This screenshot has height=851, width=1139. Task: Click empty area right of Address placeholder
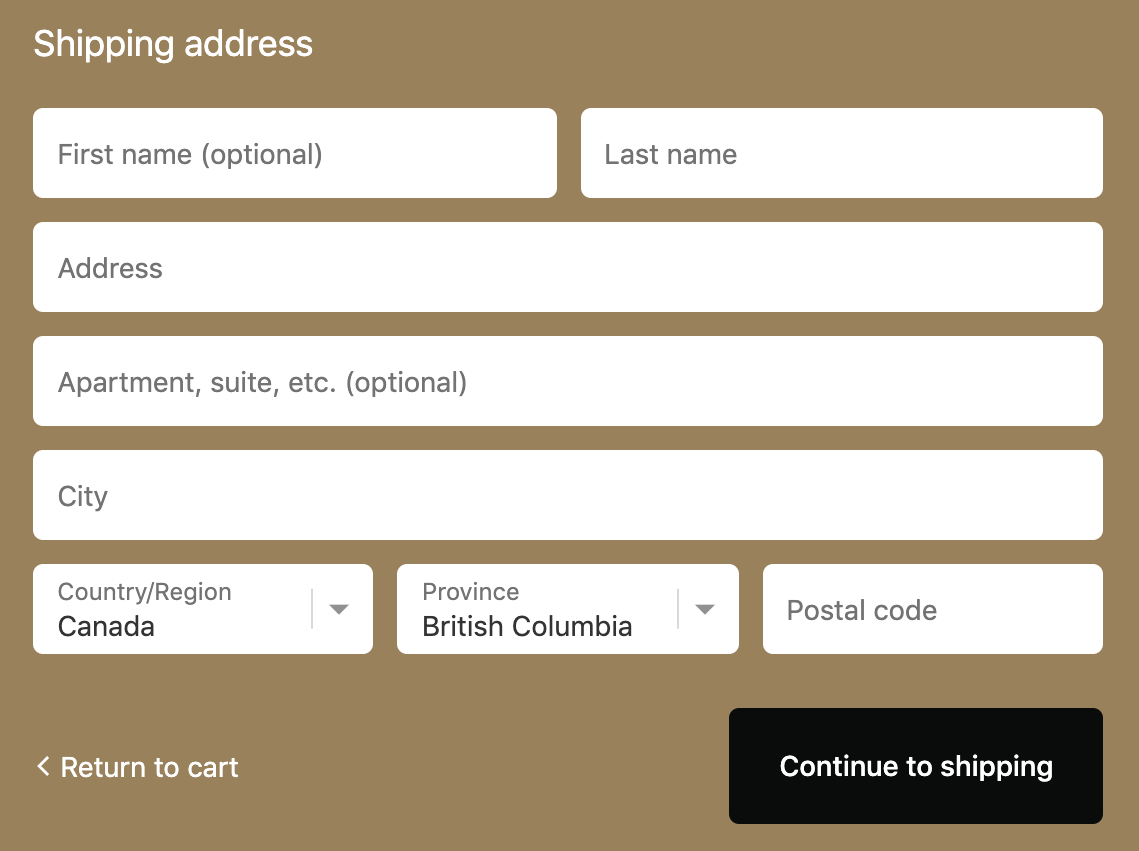coord(700,268)
